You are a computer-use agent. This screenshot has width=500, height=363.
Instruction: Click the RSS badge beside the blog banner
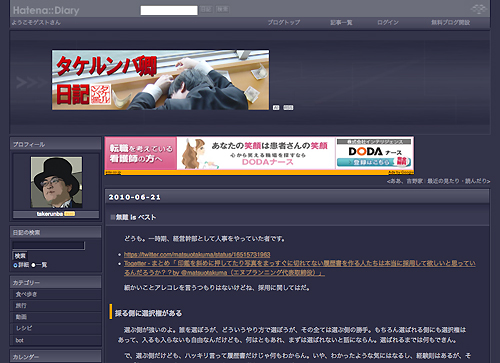pyautogui.click(x=288, y=107)
